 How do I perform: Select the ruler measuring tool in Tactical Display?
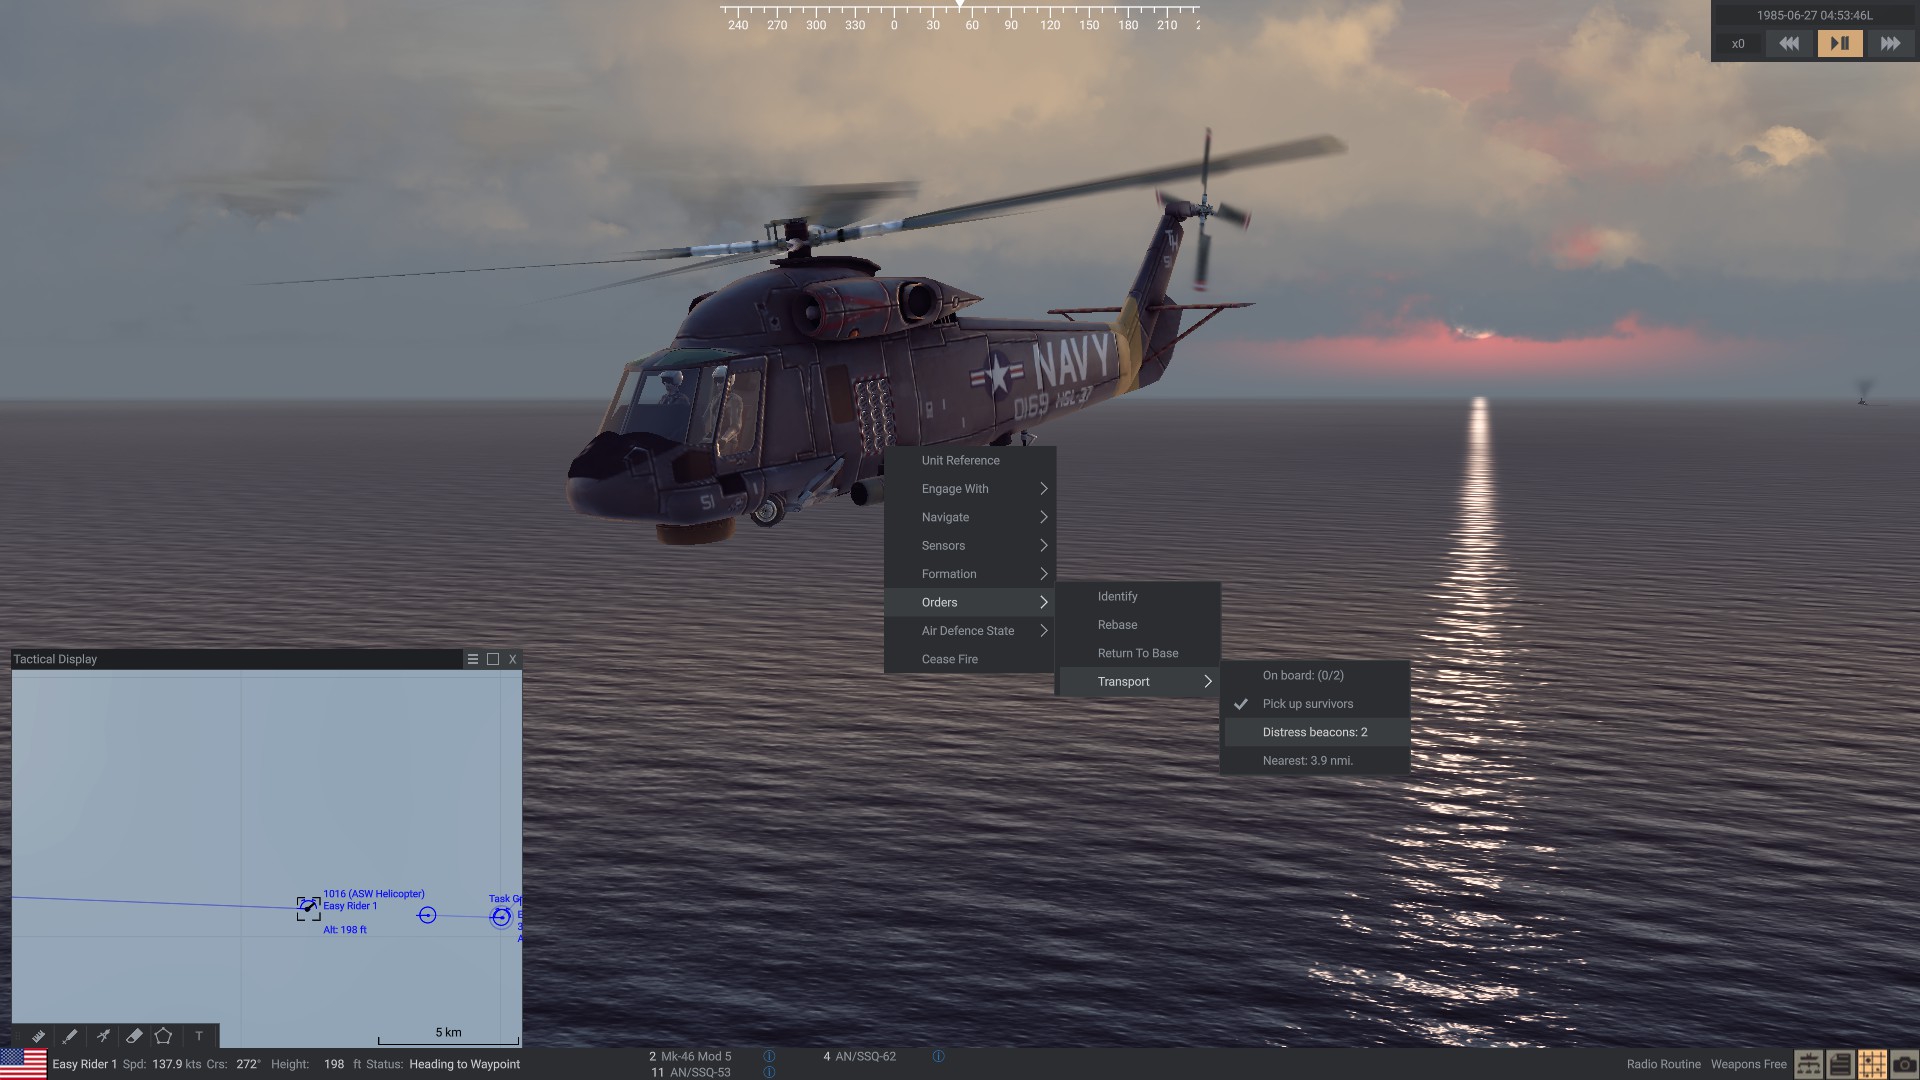(x=38, y=1036)
